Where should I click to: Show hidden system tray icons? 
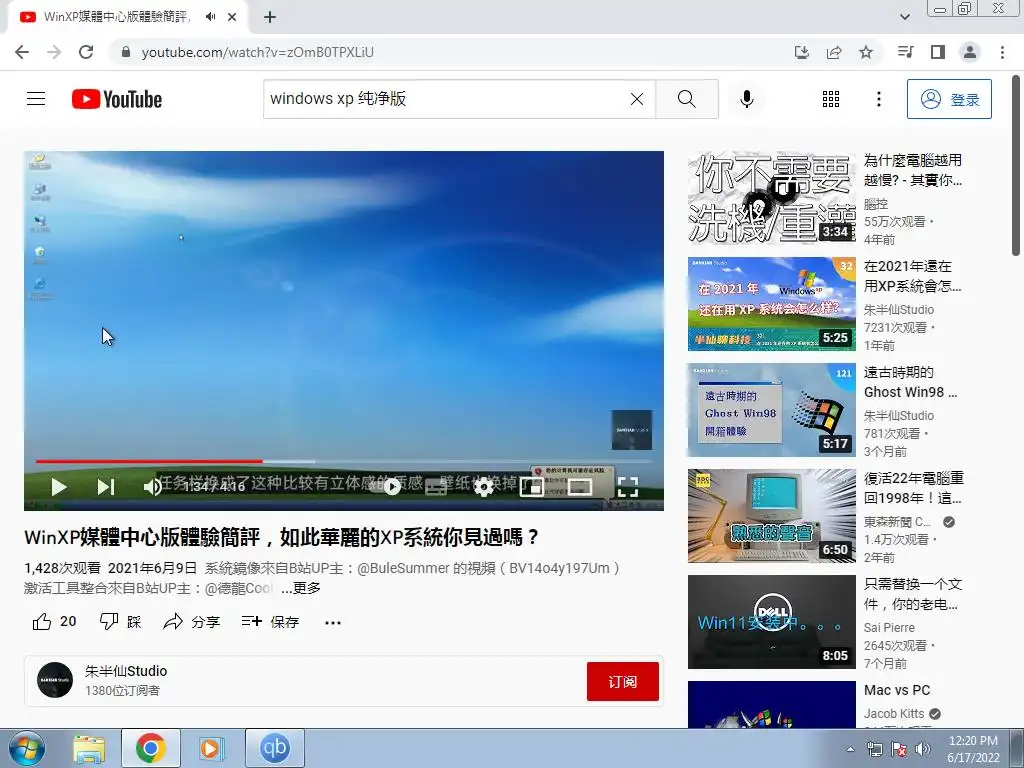point(850,749)
